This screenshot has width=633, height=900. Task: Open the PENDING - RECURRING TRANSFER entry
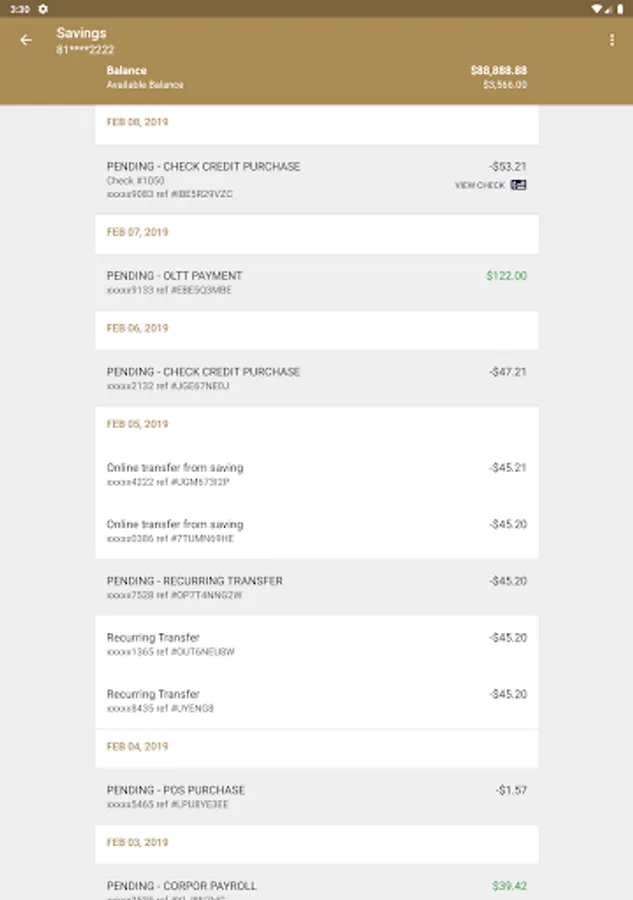(x=316, y=587)
